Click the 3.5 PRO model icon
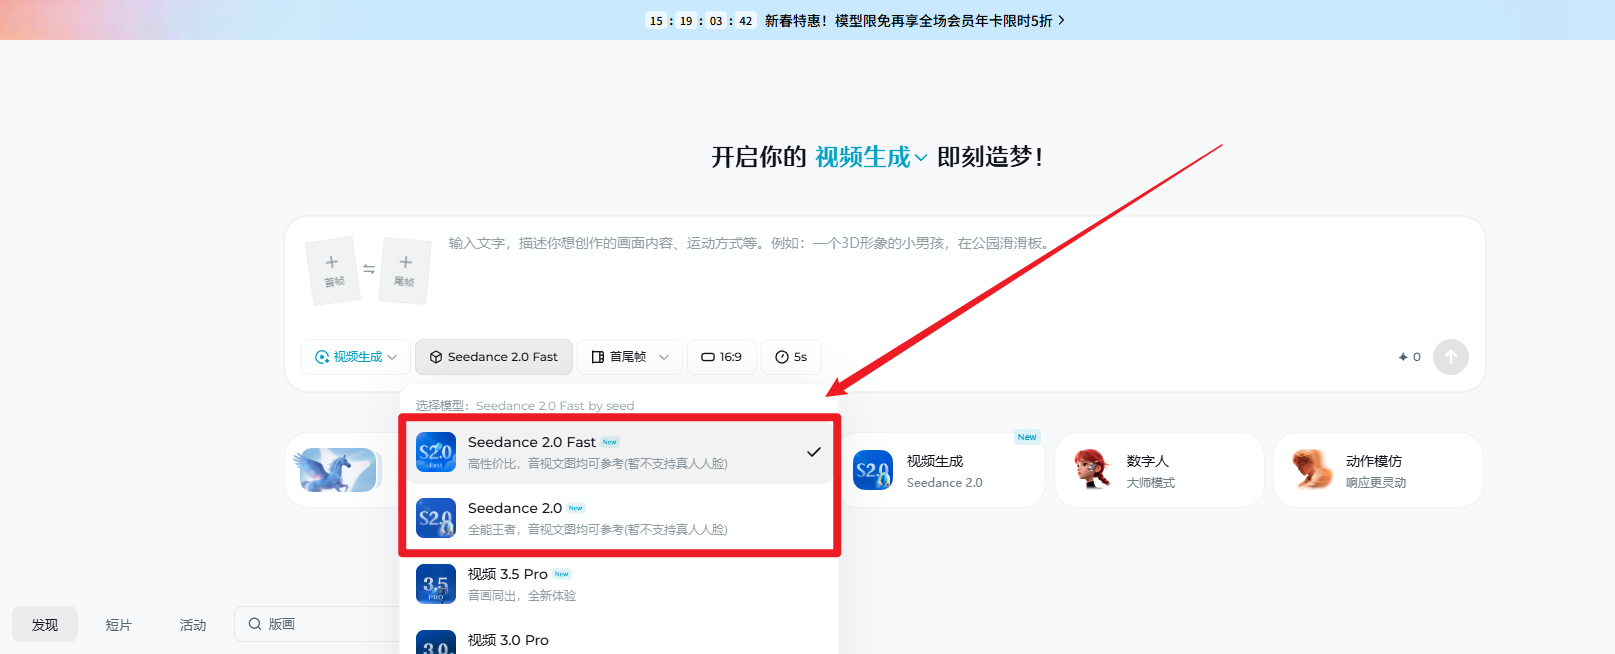The height and width of the screenshot is (654, 1615). point(436,584)
